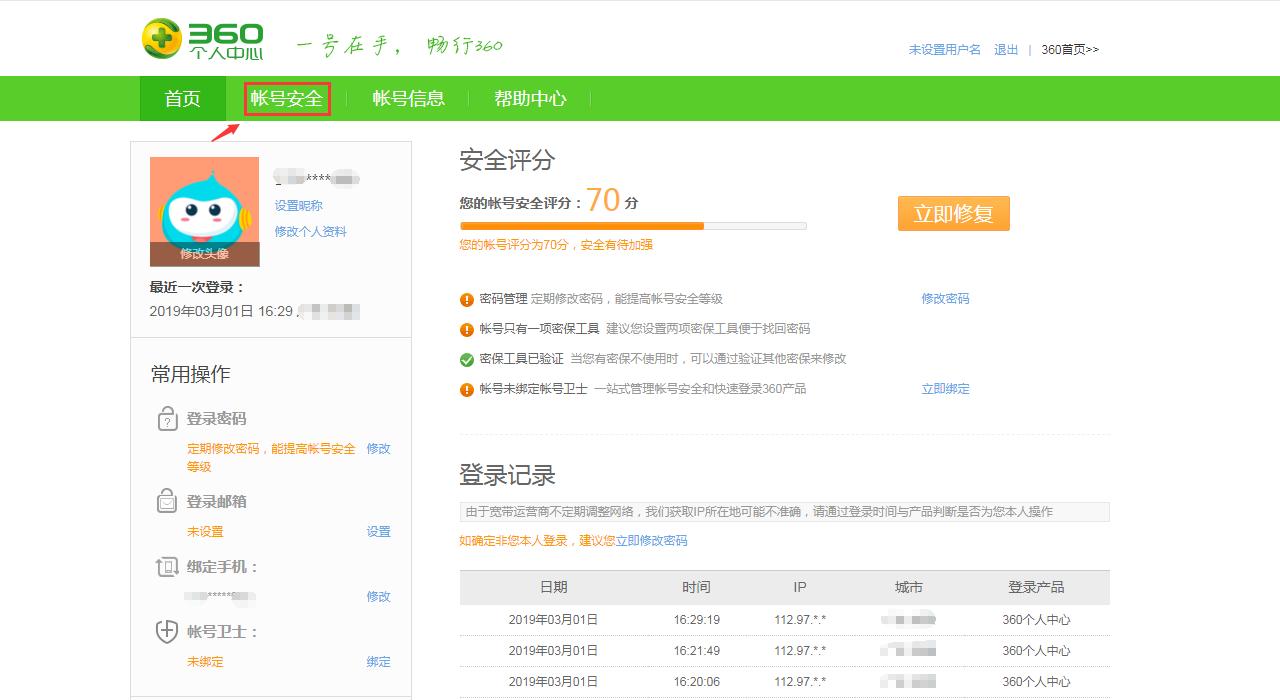
Task: Open 修改密码 in the security list
Action: [944, 297]
